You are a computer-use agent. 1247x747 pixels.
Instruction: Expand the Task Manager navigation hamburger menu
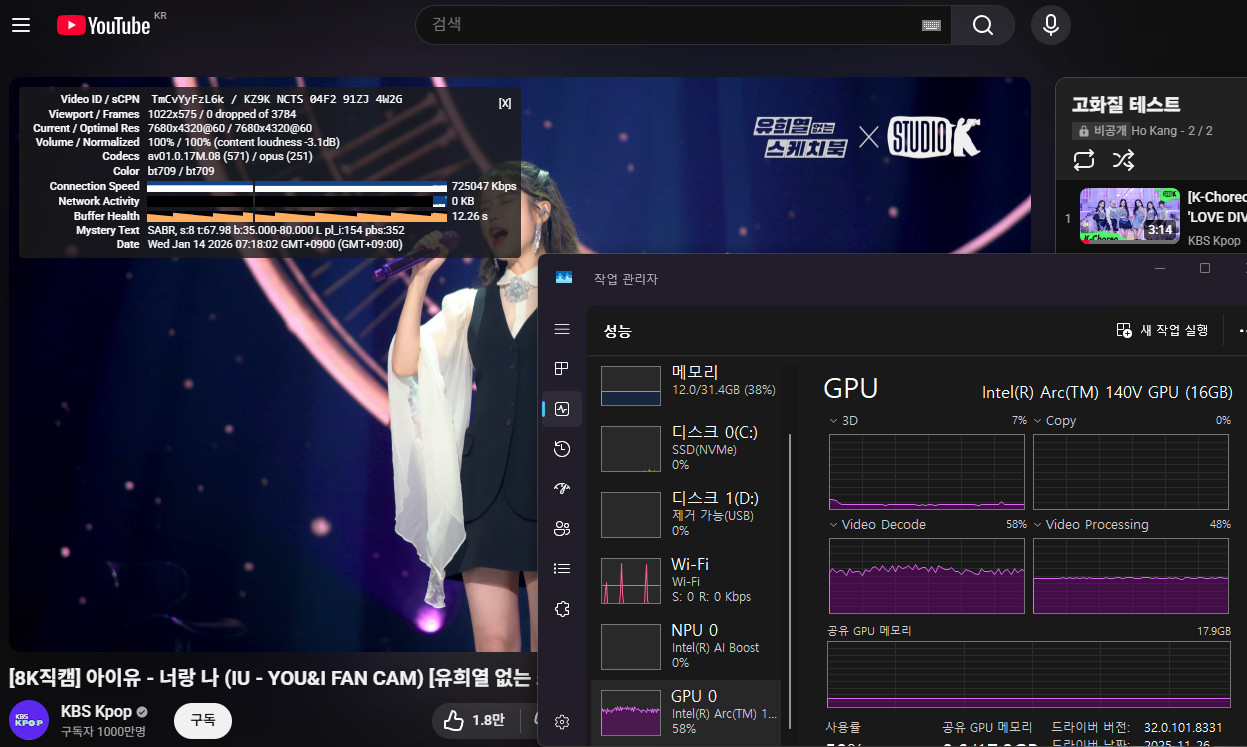(x=562, y=329)
